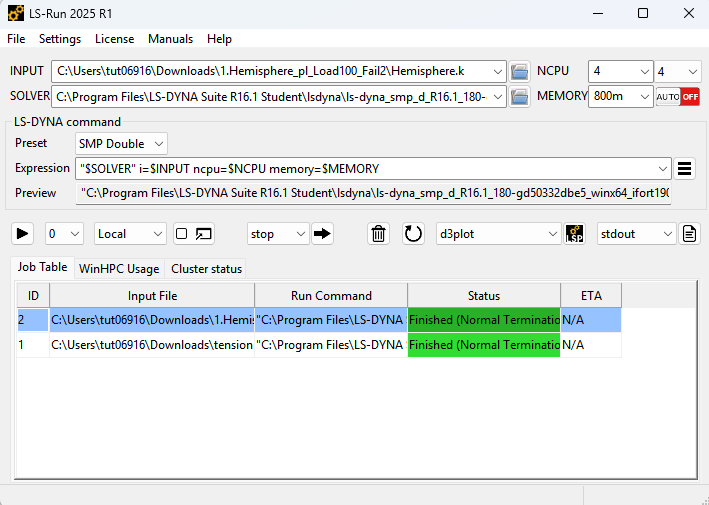Image resolution: width=709 pixels, height=505 pixels.
Task: Close the LS-Run window
Action: click(x=688, y=14)
